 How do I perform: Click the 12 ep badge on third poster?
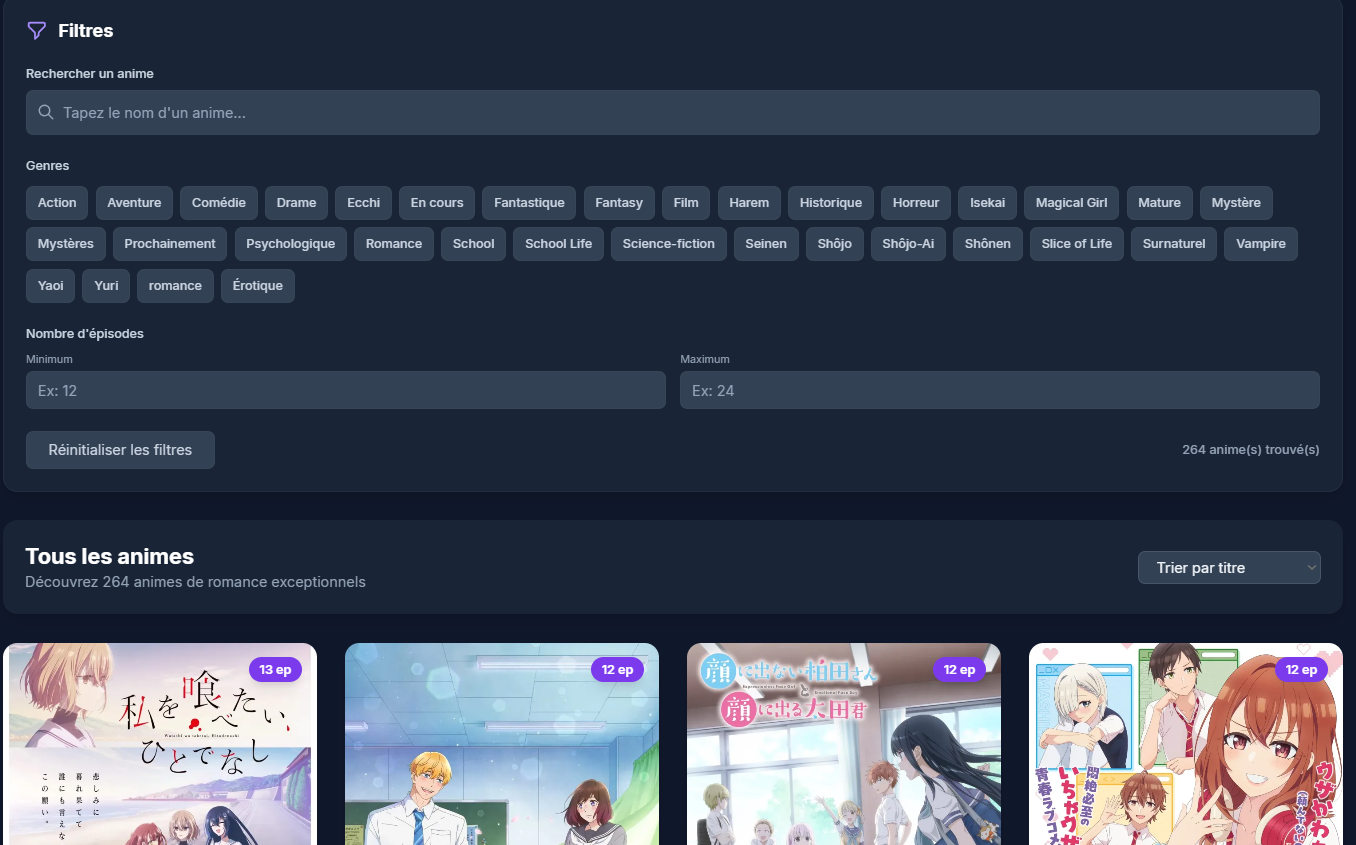click(959, 670)
